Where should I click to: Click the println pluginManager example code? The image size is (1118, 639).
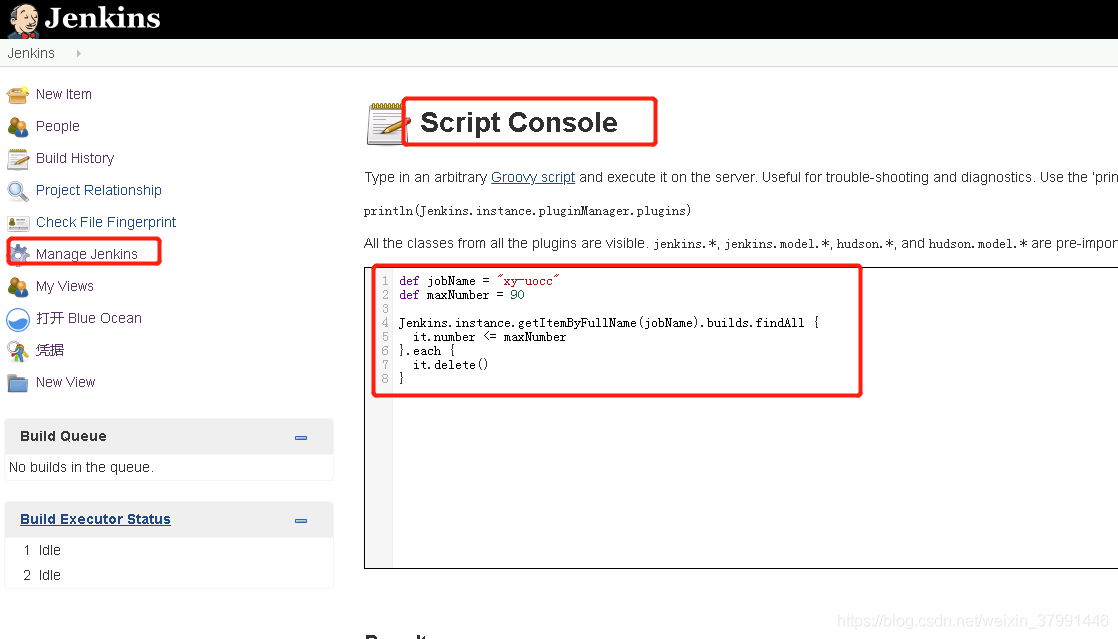coord(527,211)
